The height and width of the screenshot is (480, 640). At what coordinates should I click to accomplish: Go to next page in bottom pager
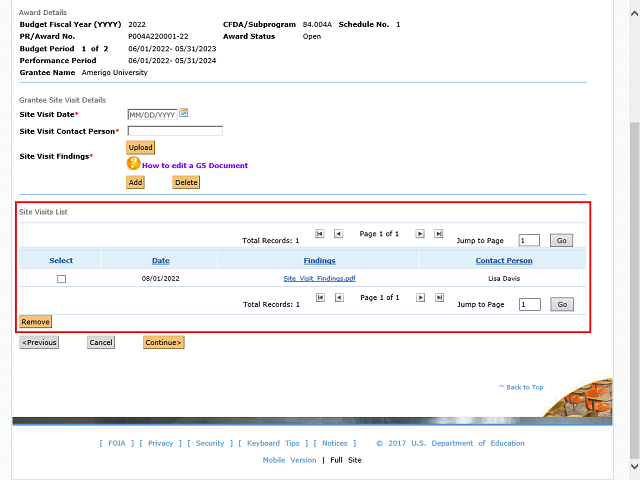[420, 298]
